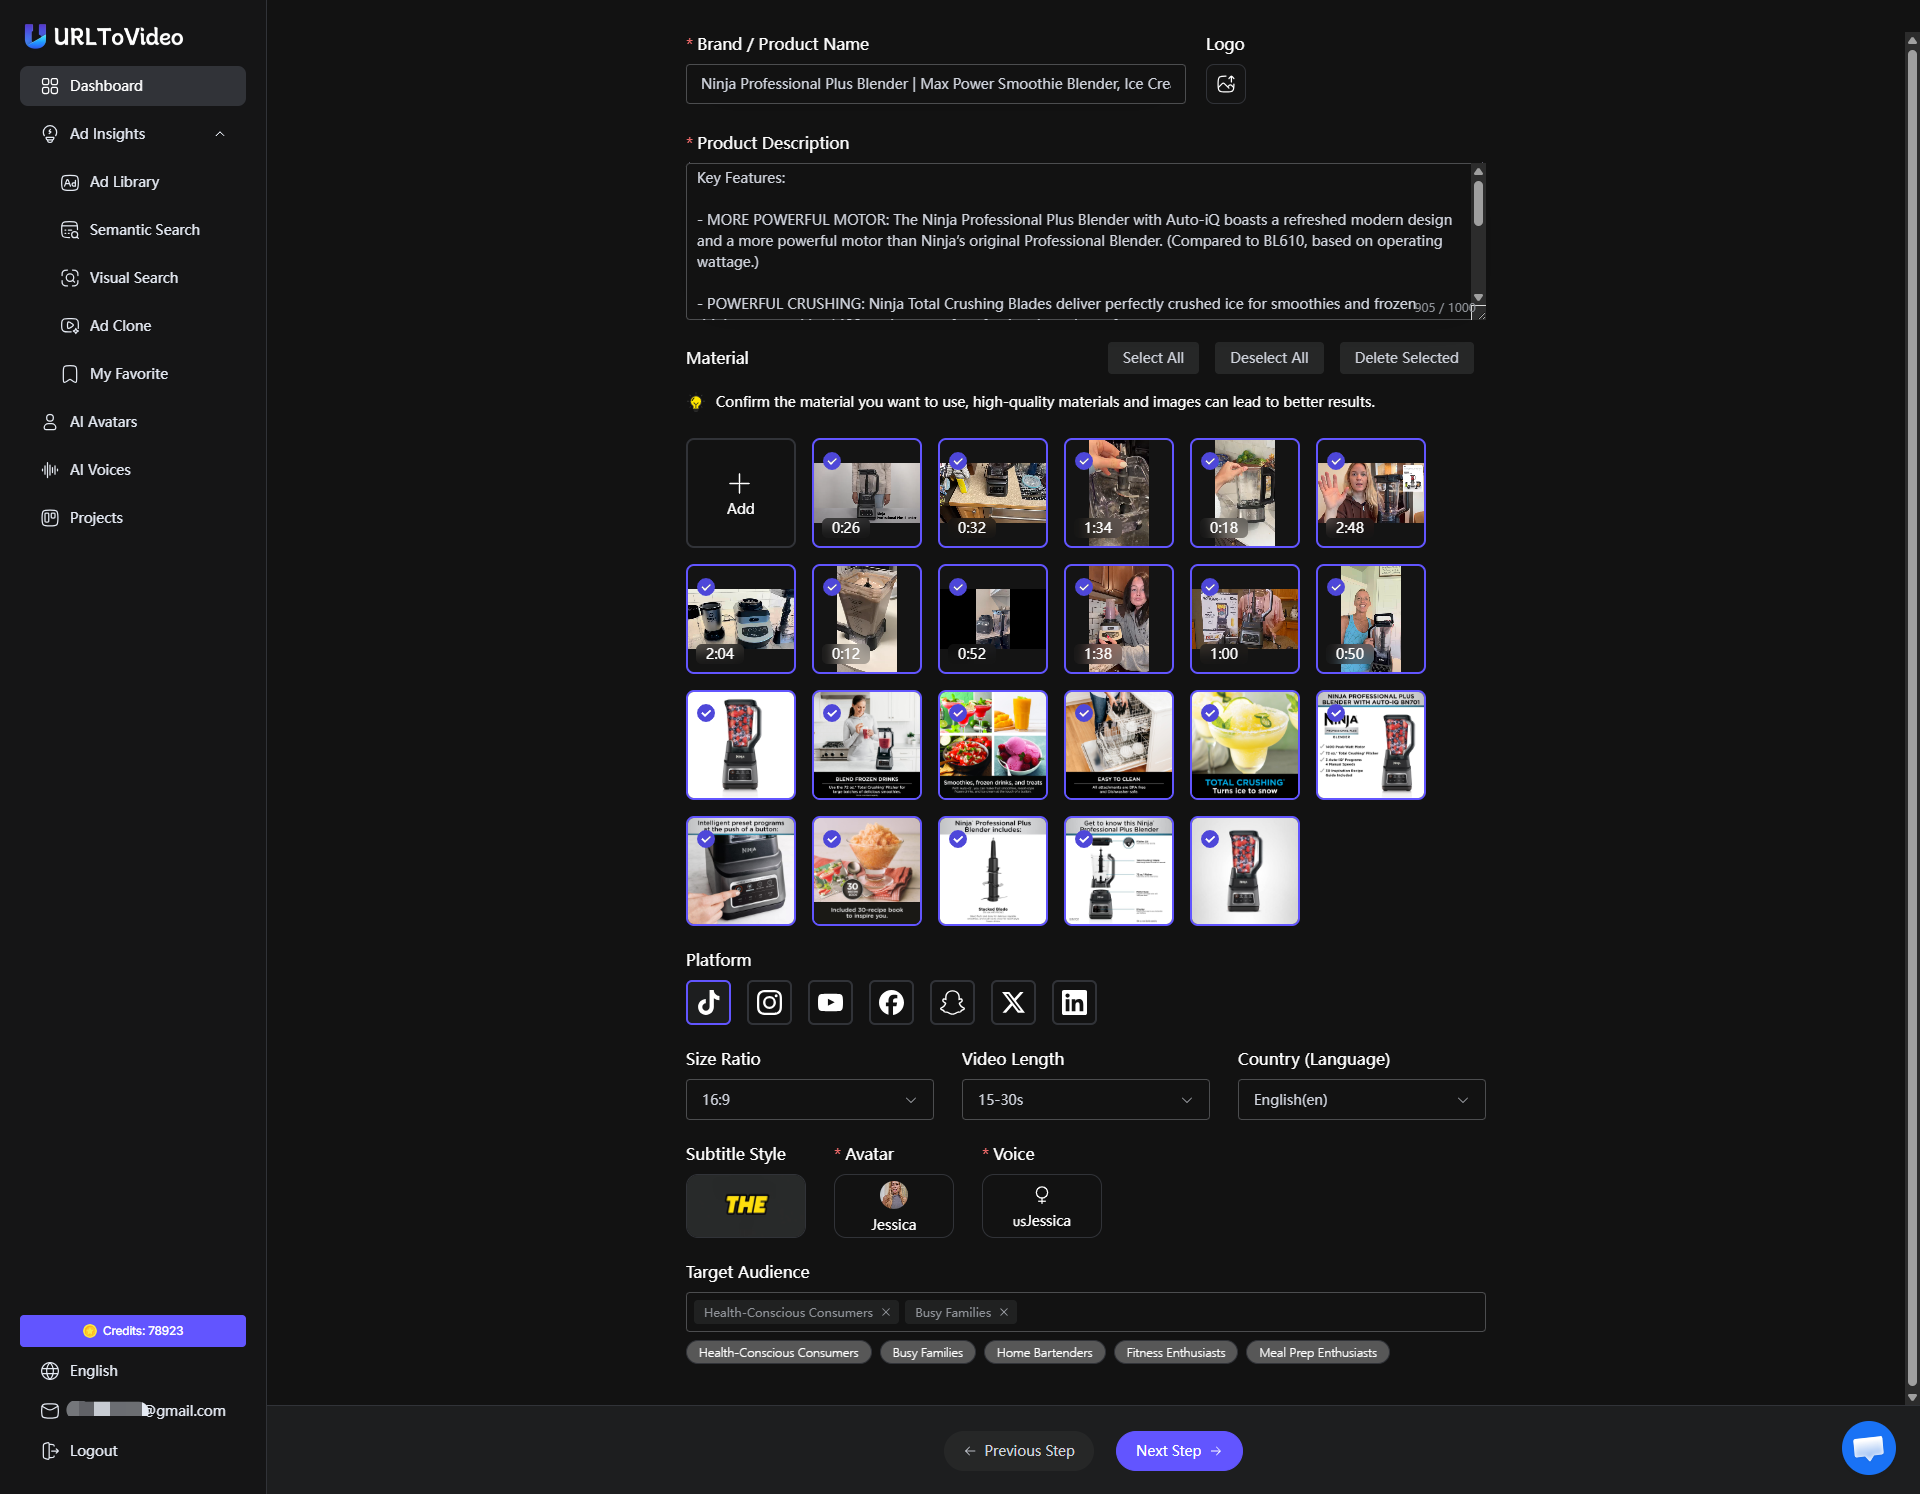Select LinkedIn as the platform
Screen dimensions: 1920x1494
[x=1073, y=1002]
